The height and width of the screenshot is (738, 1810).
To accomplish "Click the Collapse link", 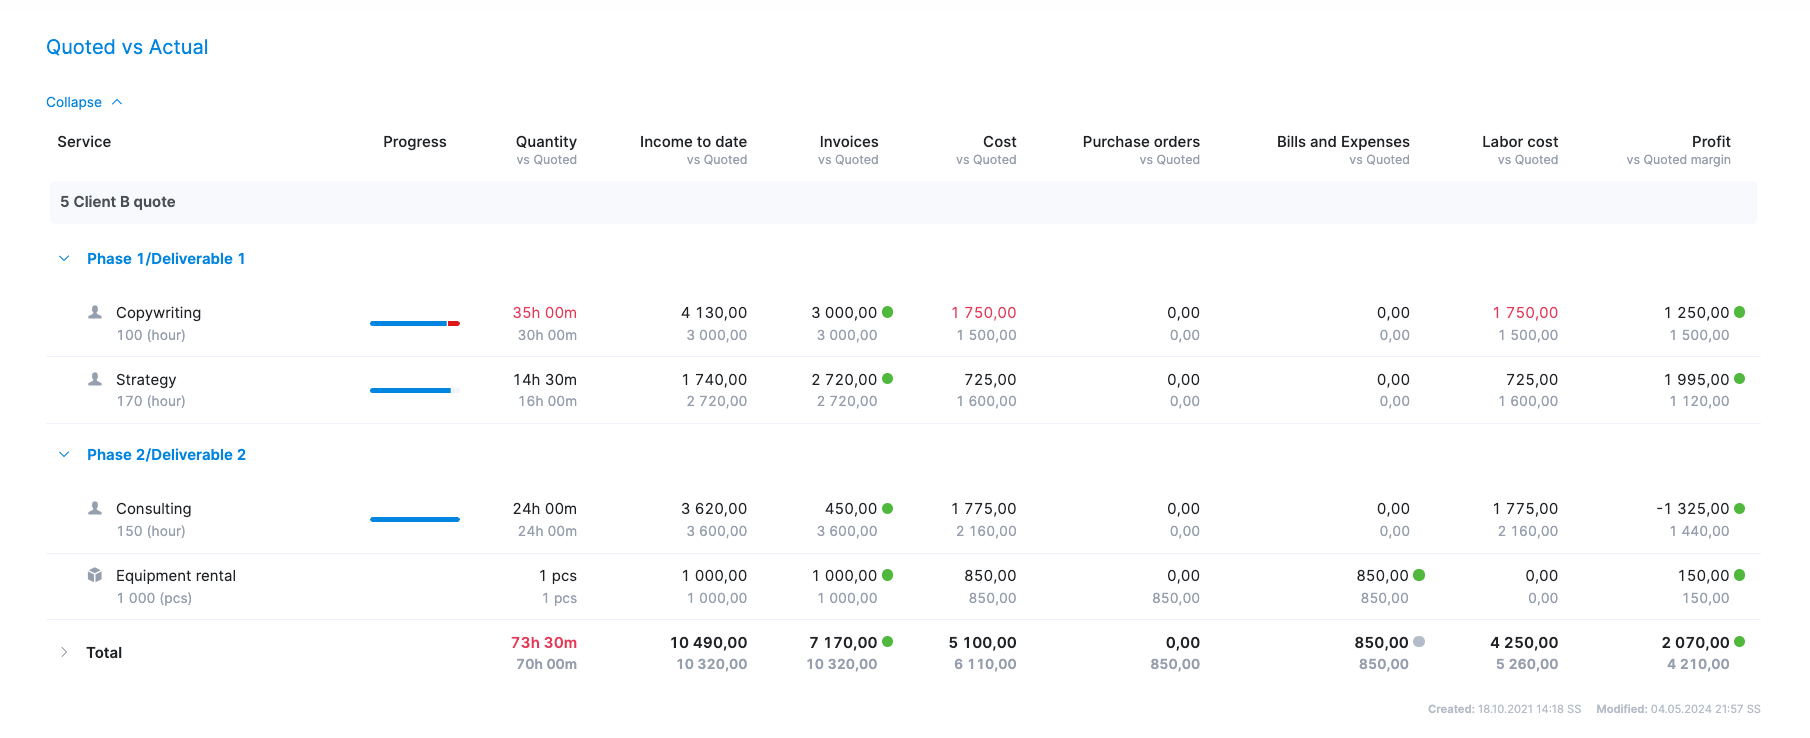I will [x=74, y=102].
